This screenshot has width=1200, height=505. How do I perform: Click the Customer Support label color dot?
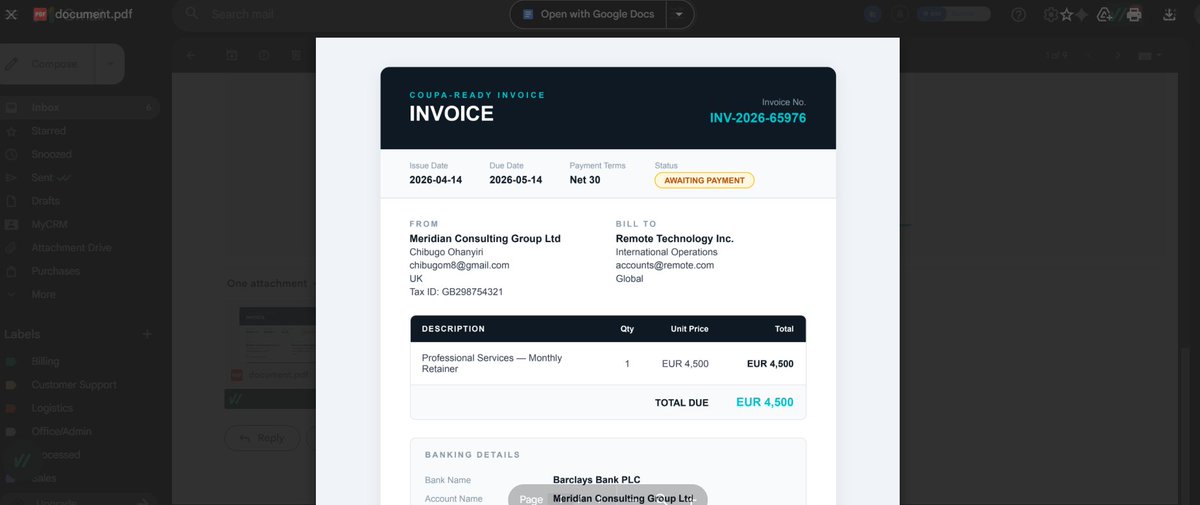tap(11, 384)
